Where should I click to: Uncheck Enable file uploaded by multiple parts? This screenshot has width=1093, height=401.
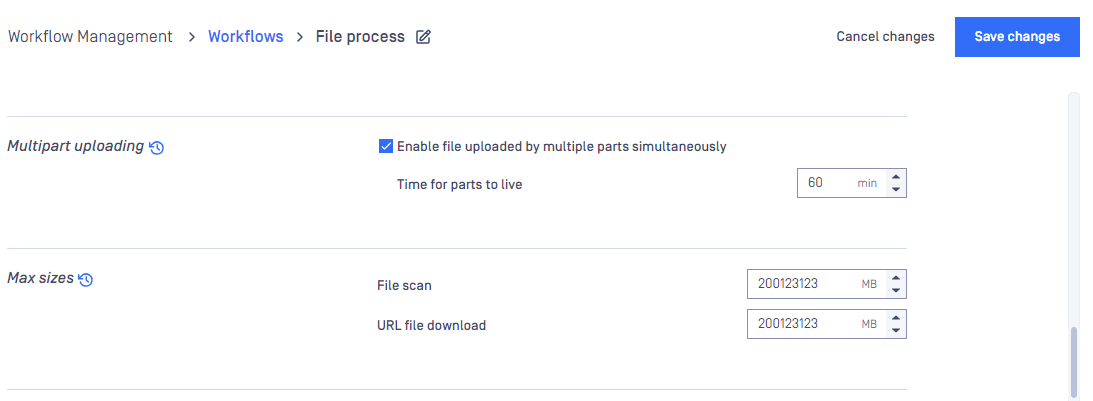(385, 146)
